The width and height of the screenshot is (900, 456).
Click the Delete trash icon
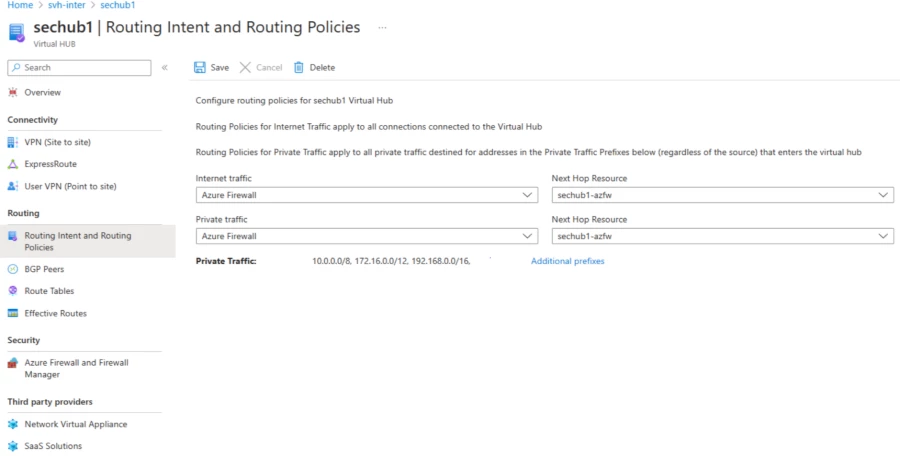pos(298,67)
